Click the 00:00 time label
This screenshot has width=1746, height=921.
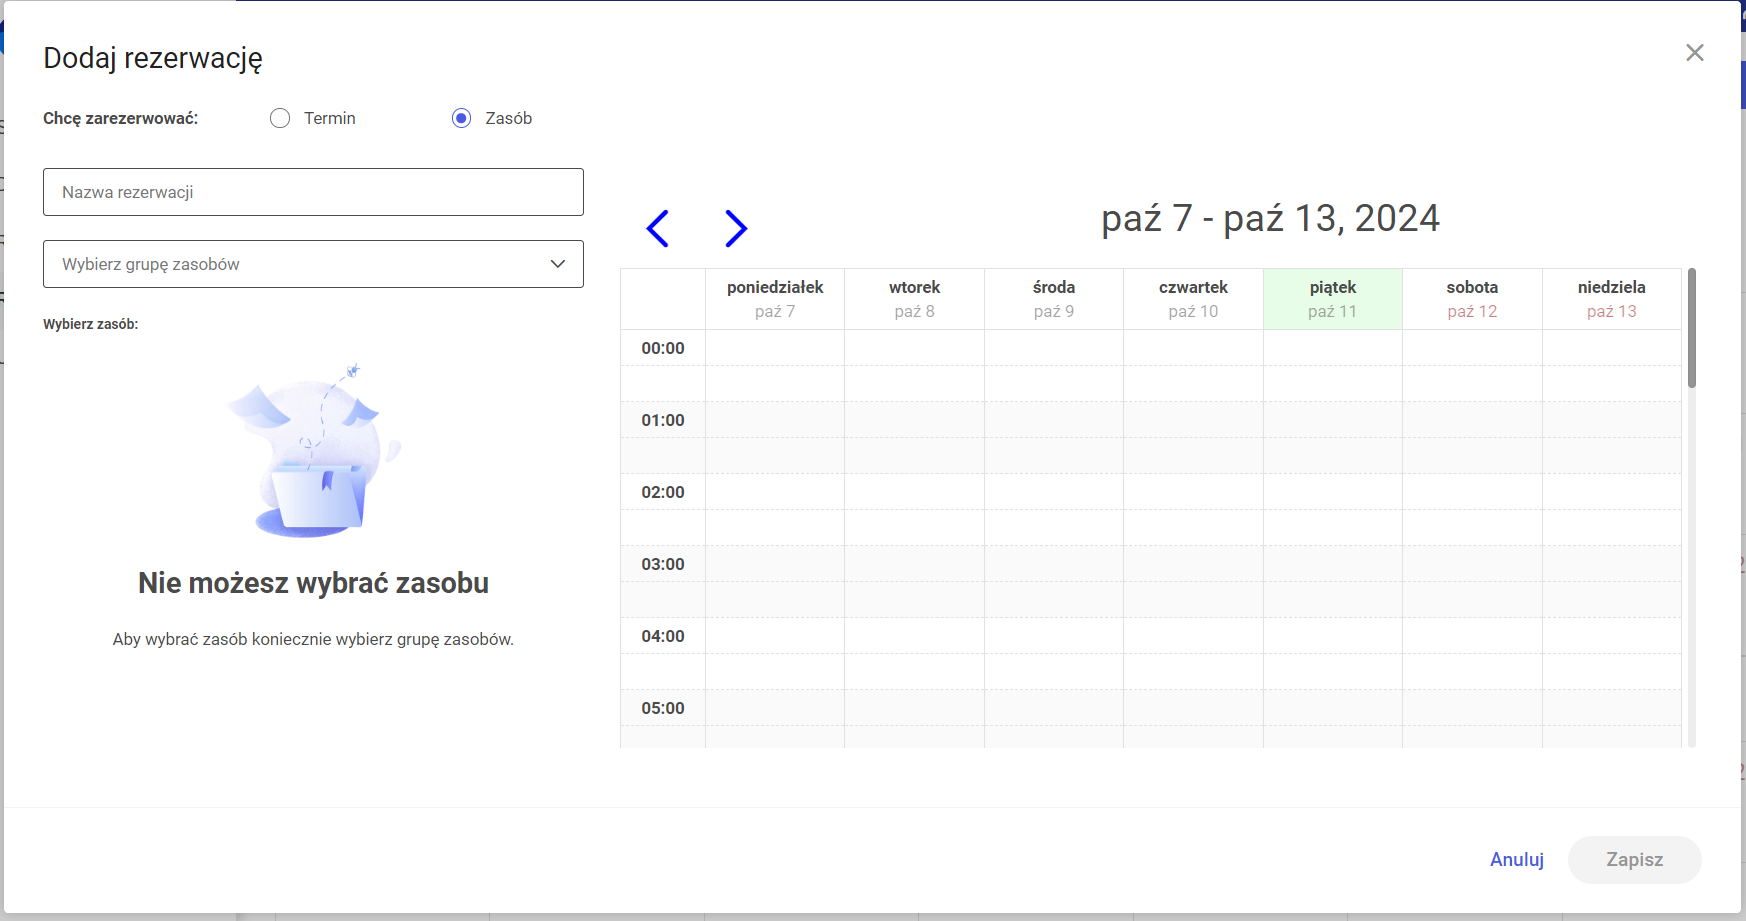click(663, 348)
